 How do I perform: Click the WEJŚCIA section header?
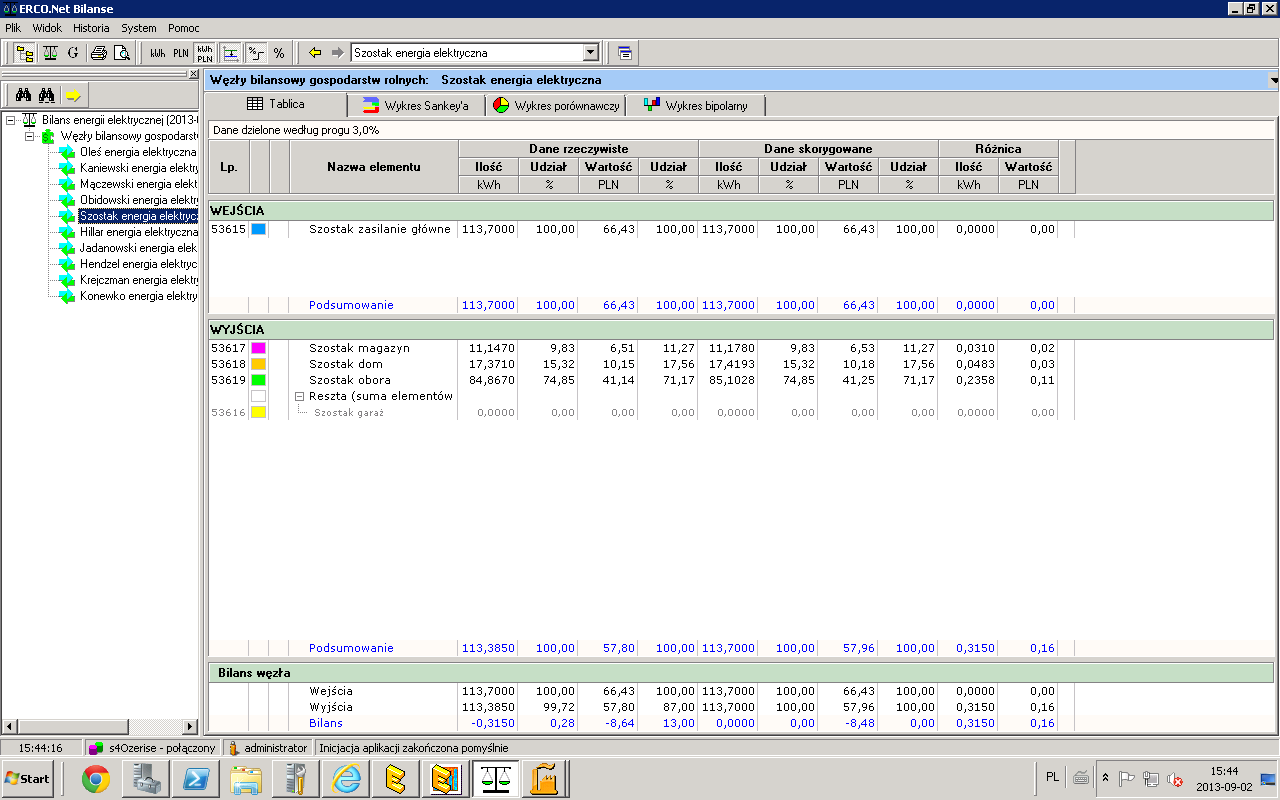click(740, 210)
